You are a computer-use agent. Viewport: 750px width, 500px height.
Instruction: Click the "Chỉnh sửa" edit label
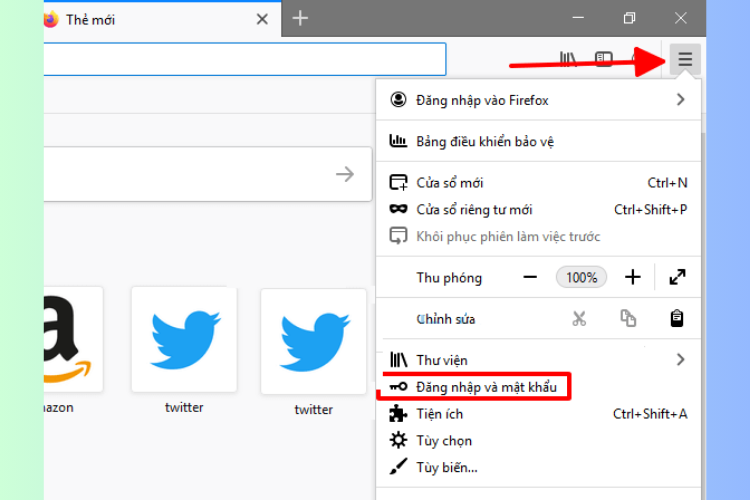point(446,319)
